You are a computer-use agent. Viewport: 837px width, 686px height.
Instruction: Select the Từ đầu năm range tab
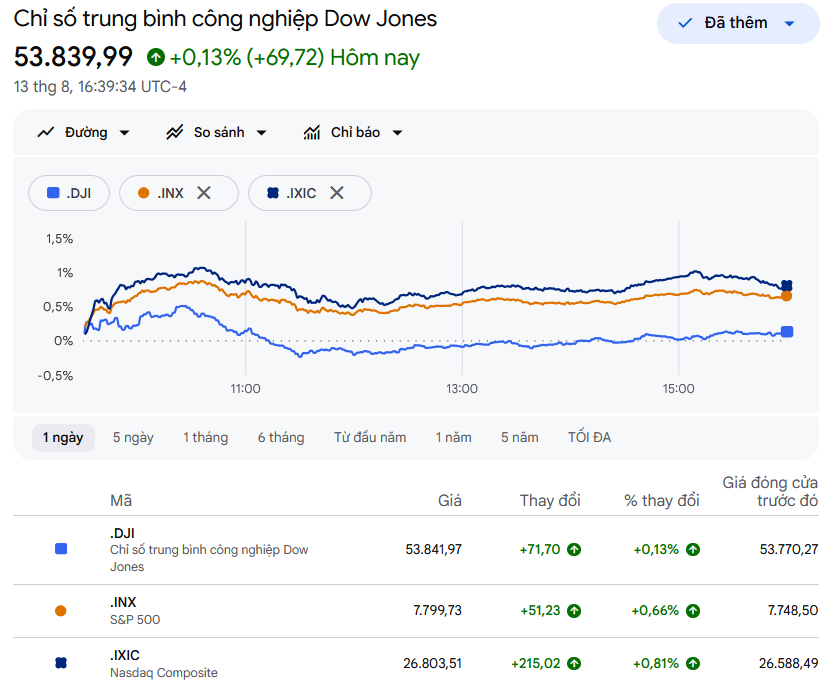click(x=370, y=438)
